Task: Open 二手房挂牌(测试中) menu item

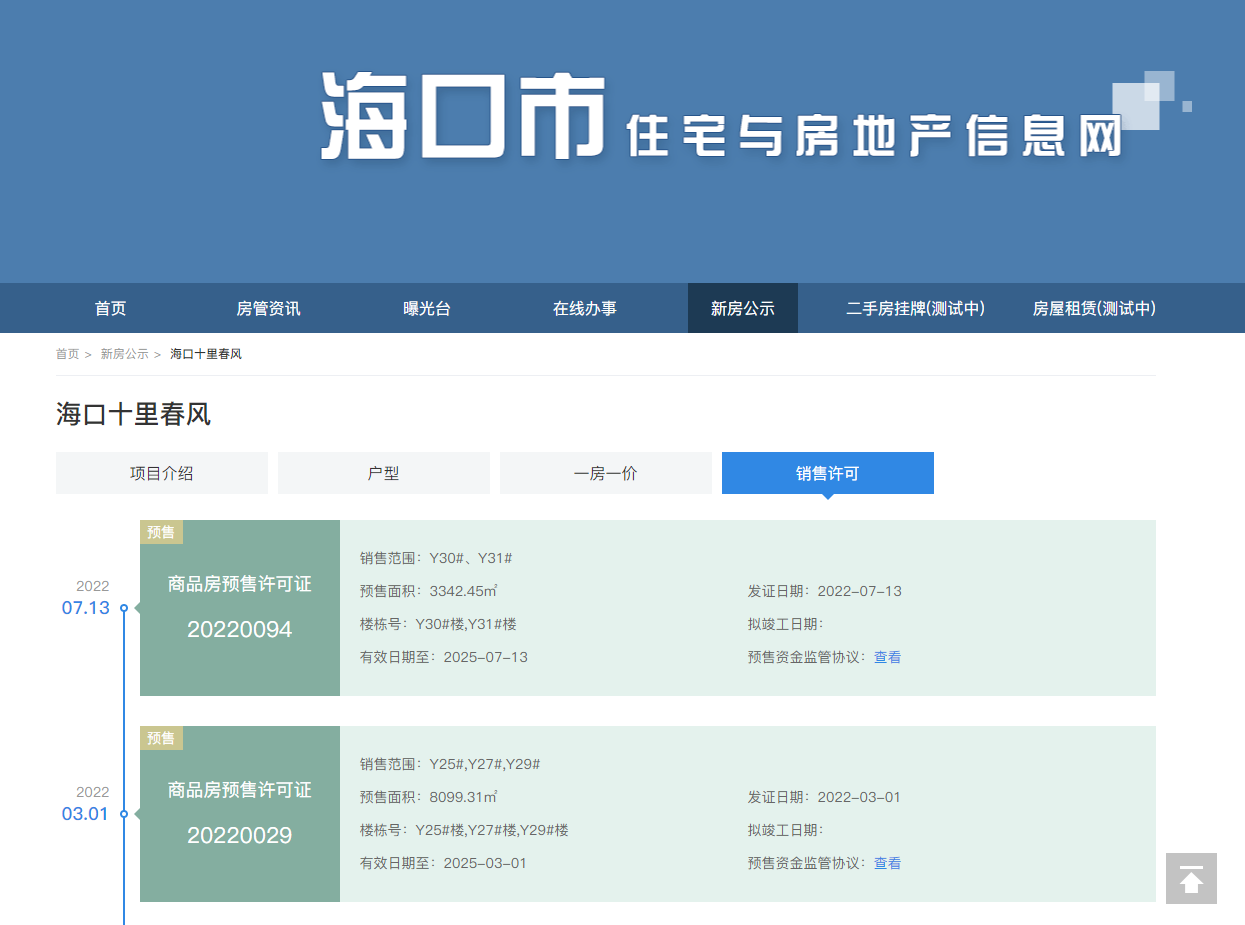Action: coord(915,309)
